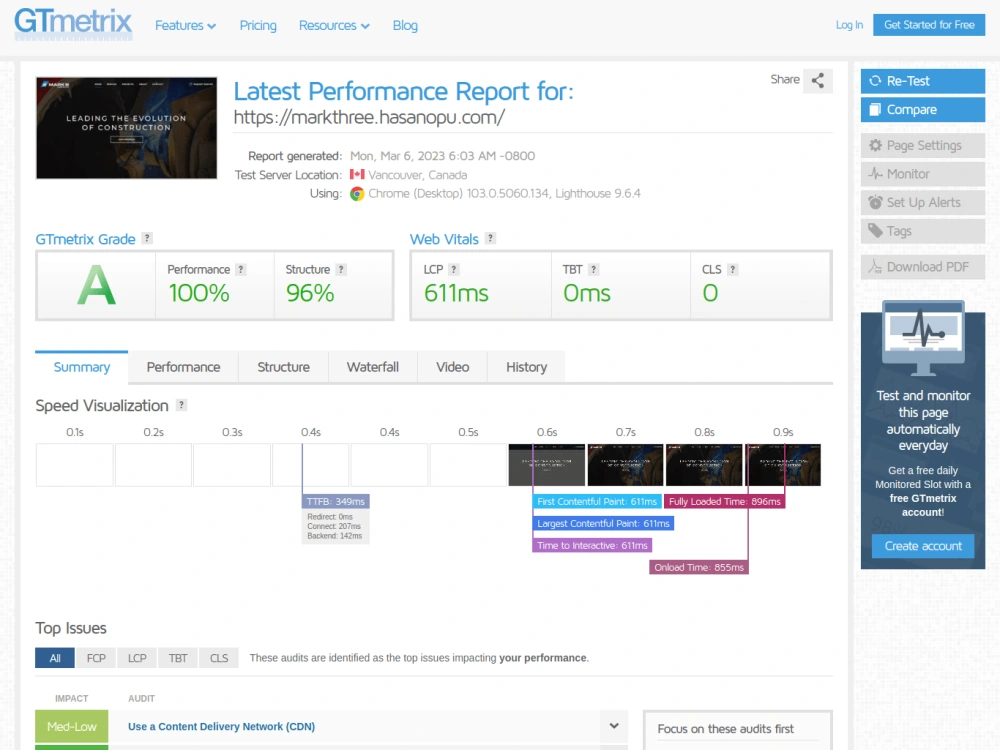
Task: Click the website screenshot thumbnail
Action: point(126,128)
